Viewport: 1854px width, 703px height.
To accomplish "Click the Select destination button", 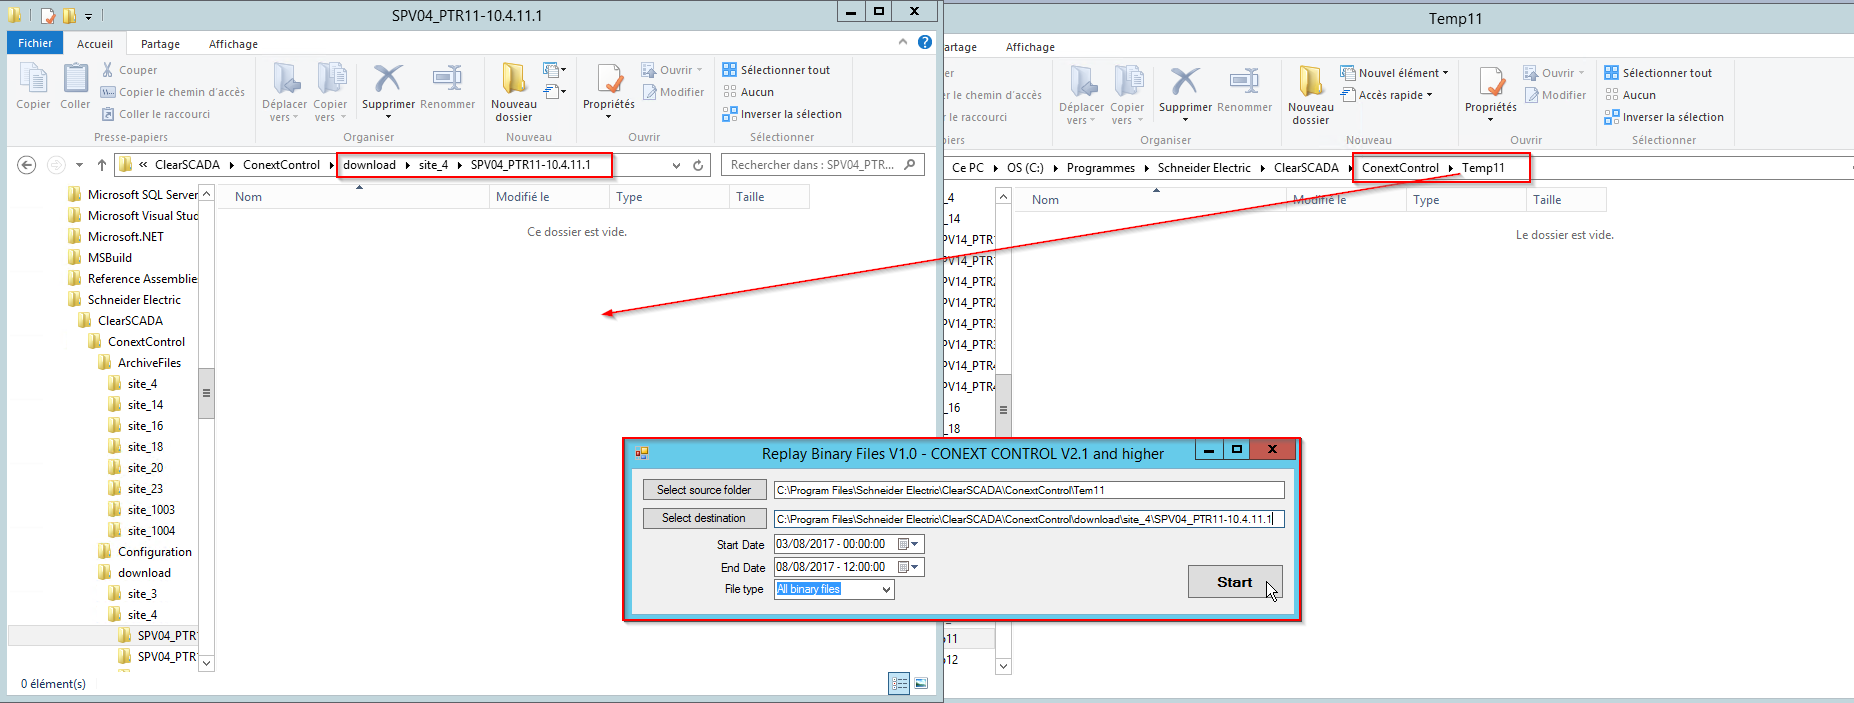I will [704, 518].
